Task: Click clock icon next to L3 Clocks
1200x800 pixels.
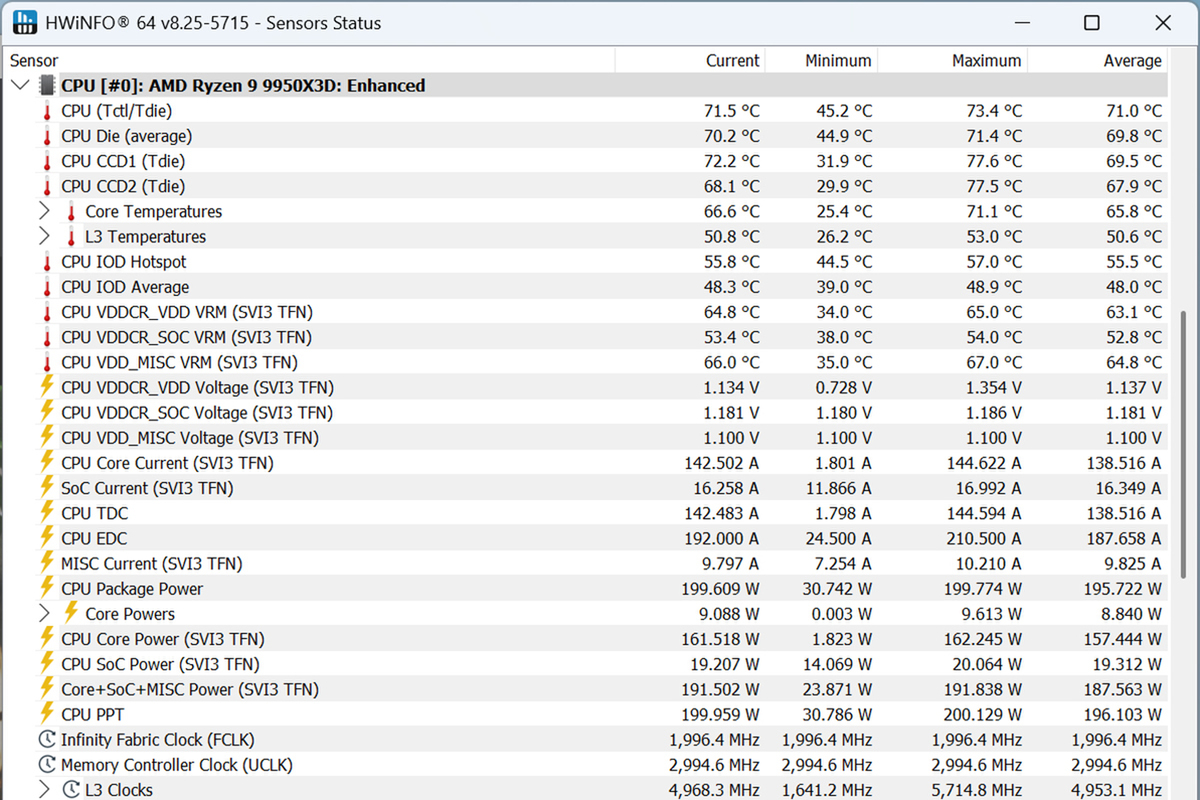Action: 71,790
